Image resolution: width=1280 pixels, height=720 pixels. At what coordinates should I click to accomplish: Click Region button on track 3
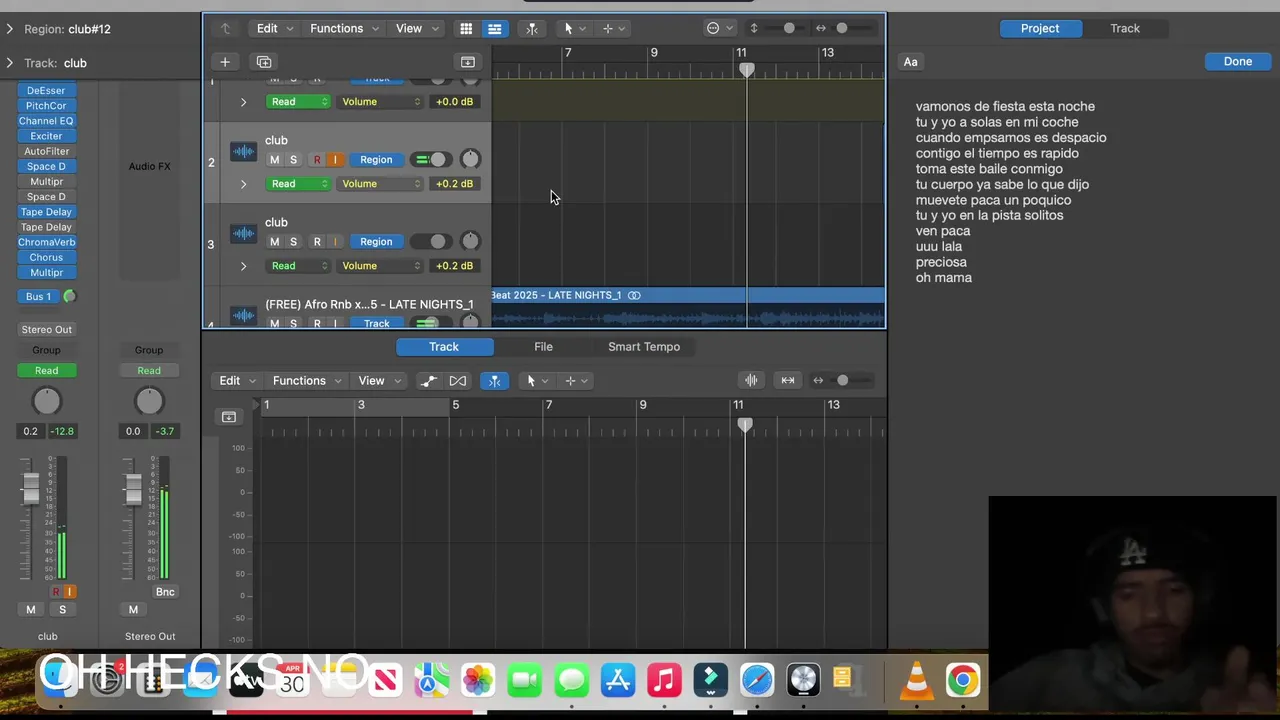376,242
